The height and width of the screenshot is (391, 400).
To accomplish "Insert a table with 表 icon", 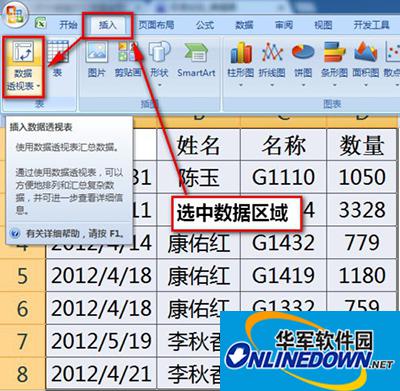I will pyautogui.click(x=58, y=52).
